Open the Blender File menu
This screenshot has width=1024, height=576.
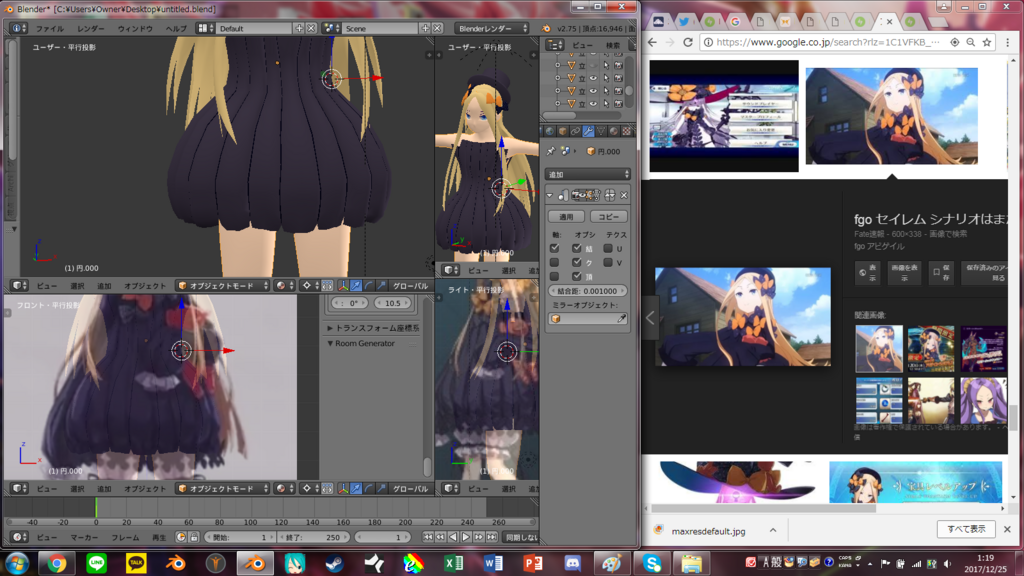point(50,29)
